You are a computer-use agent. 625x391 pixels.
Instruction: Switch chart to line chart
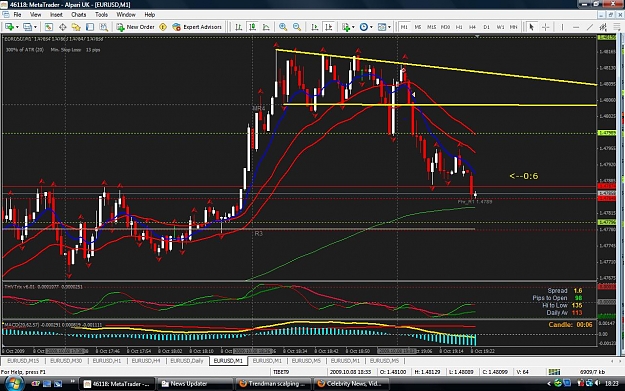pos(266,27)
